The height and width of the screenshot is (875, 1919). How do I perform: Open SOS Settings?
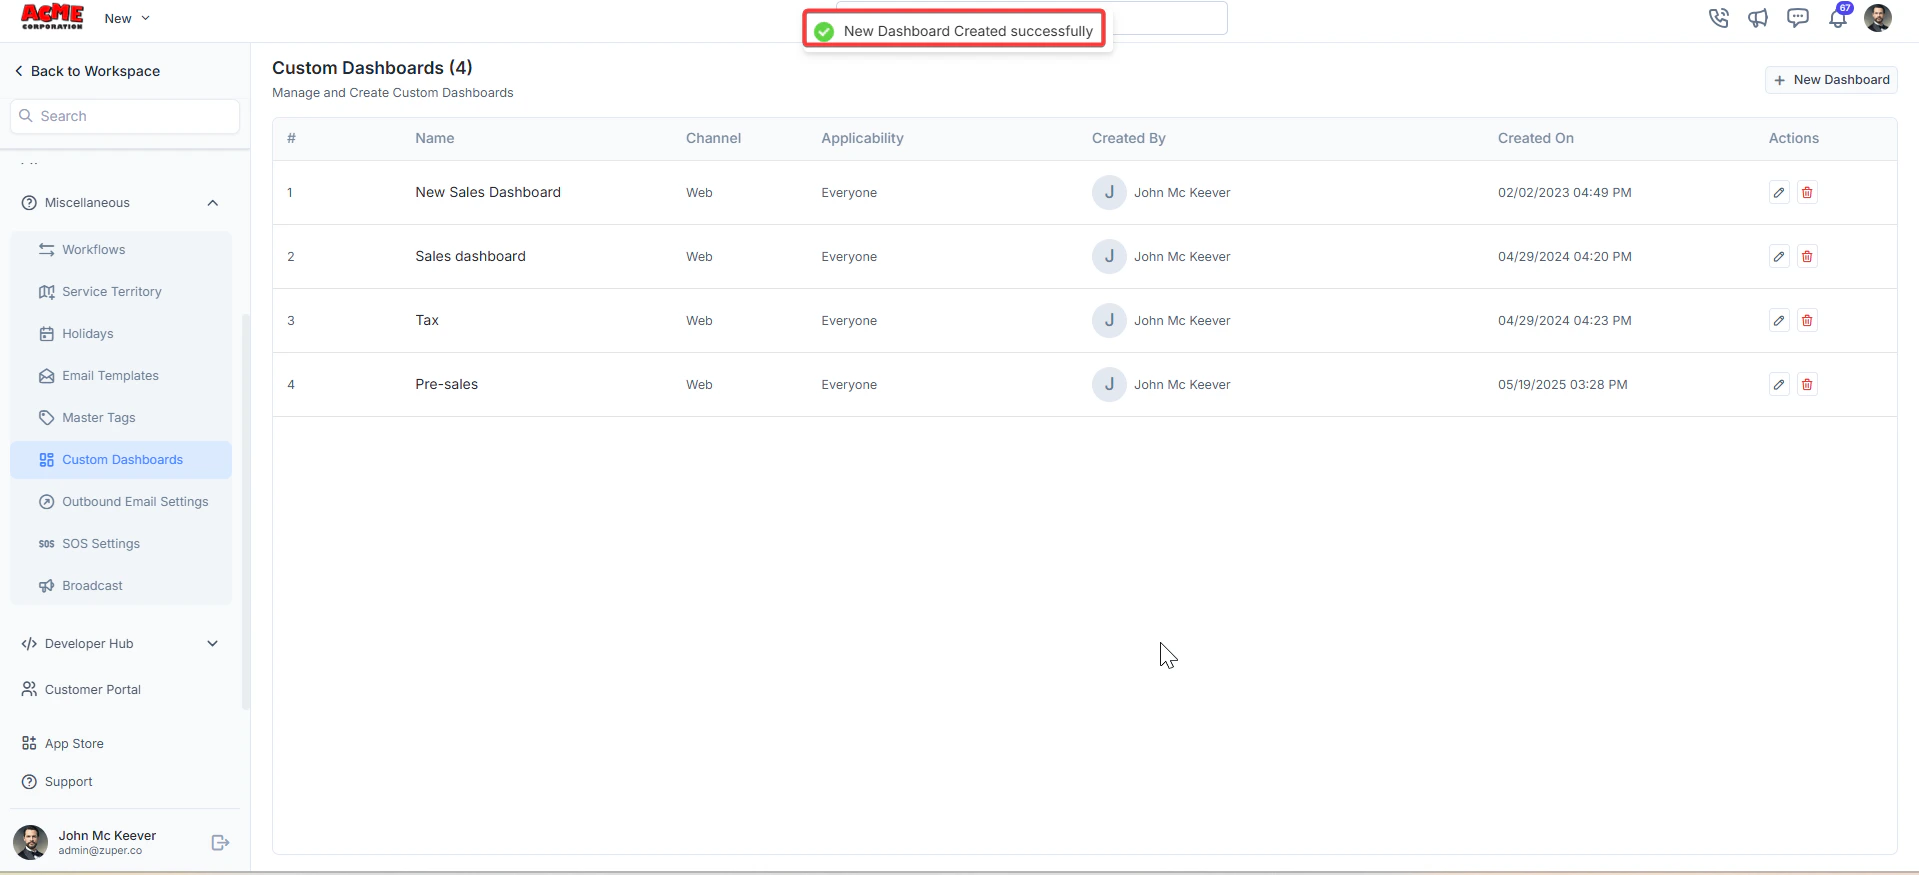(x=121, y=544)
